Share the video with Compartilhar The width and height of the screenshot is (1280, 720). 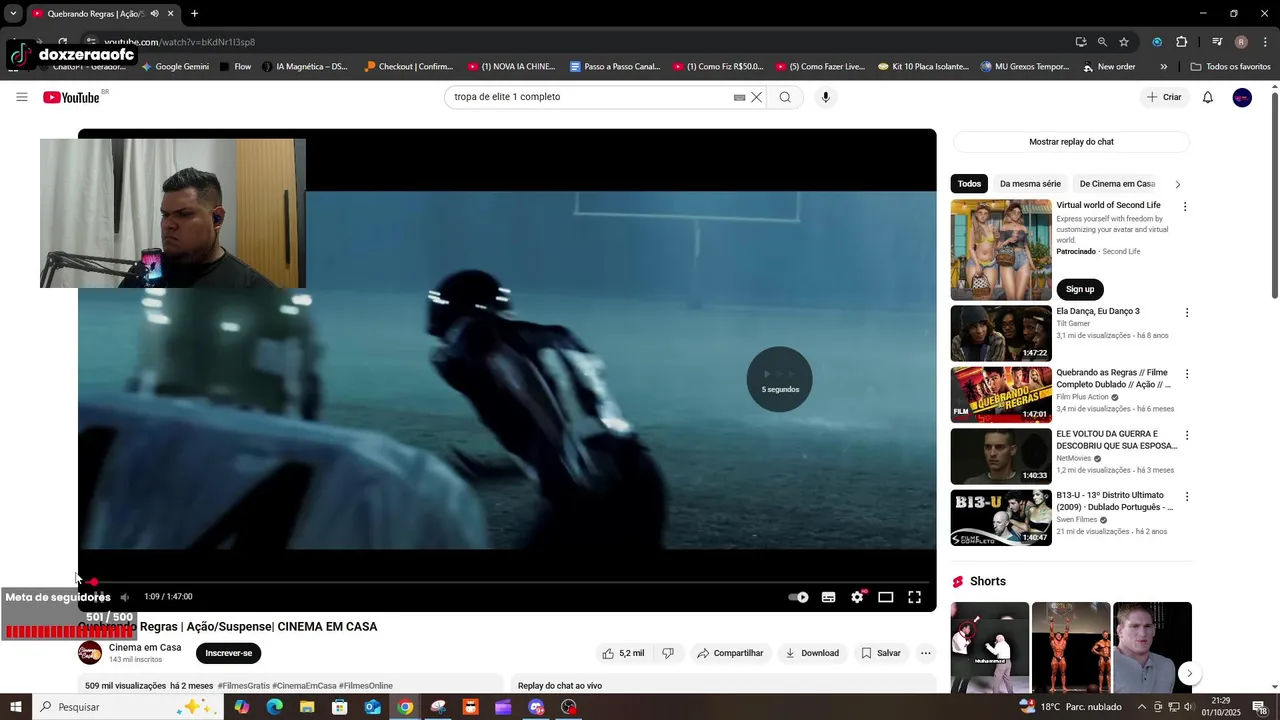pyautogui.click(x=730, y=653)
